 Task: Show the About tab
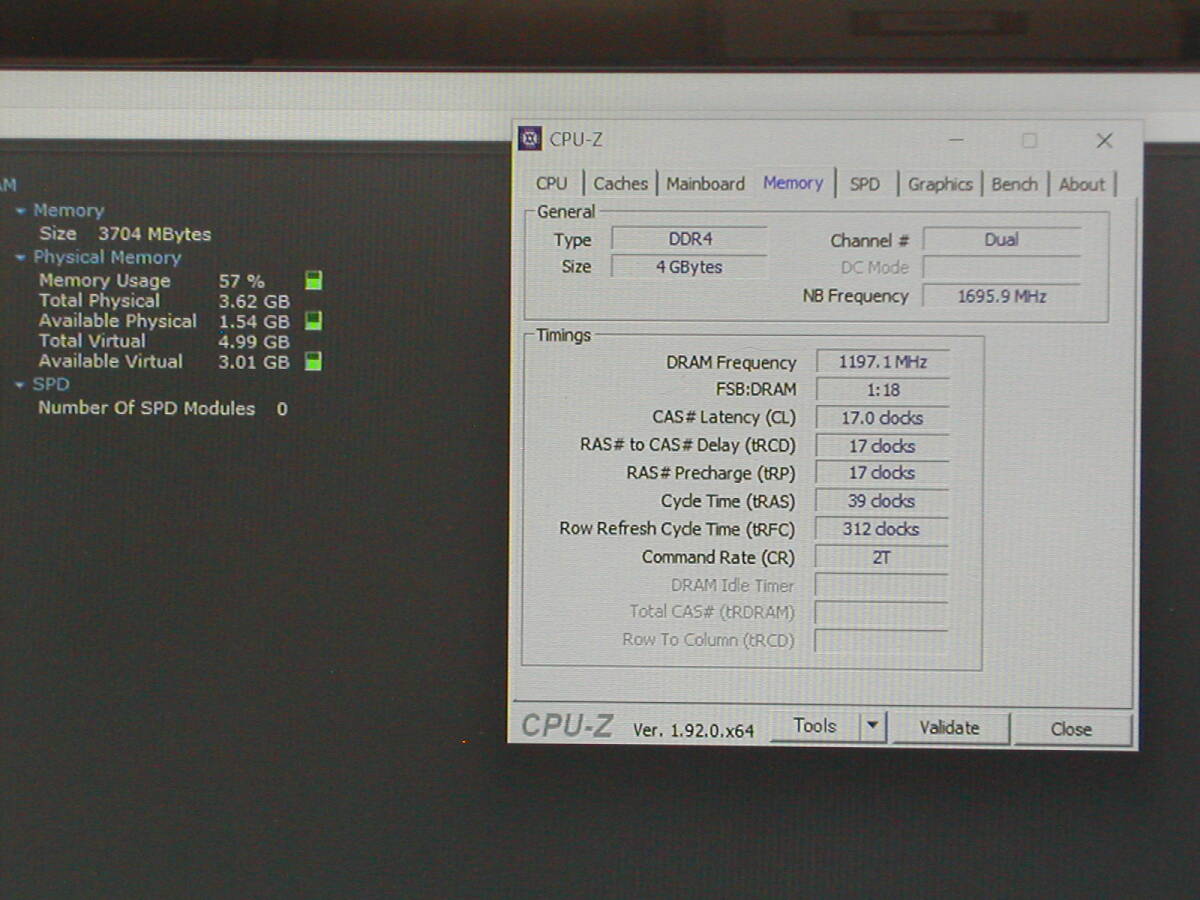[x=1081, y=184]
